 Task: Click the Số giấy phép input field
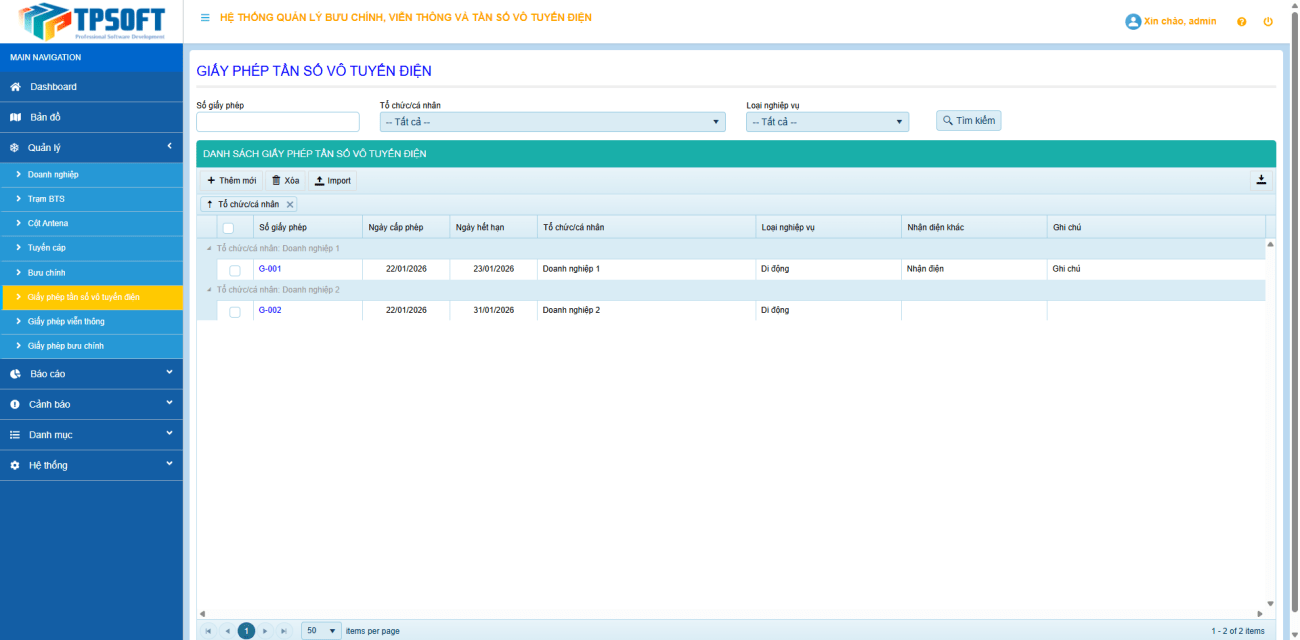click(x=278, y=122)
